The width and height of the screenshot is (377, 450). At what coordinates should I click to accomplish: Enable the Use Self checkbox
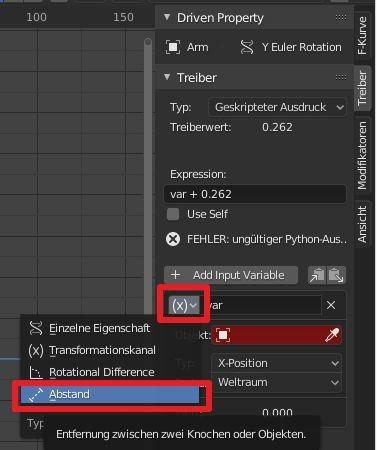(173, 214)
